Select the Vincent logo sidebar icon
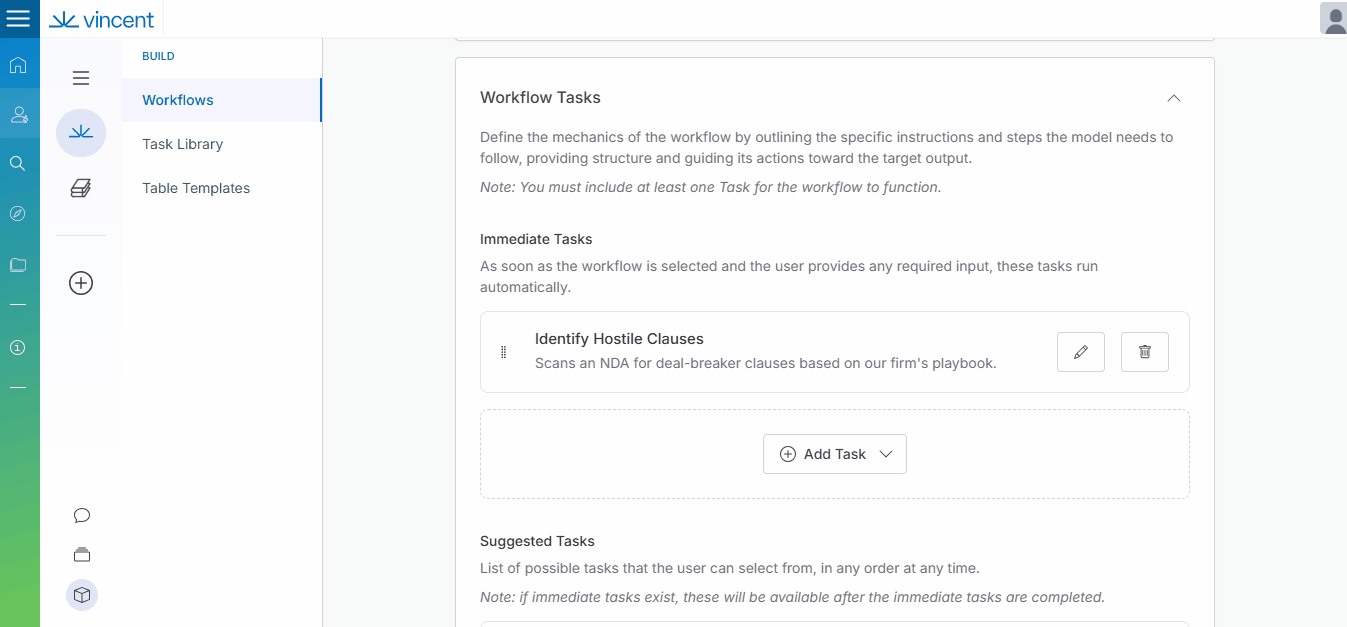The width and height of the screenshot is (1347, 627). pyautogui.click(x=81, y=133)
